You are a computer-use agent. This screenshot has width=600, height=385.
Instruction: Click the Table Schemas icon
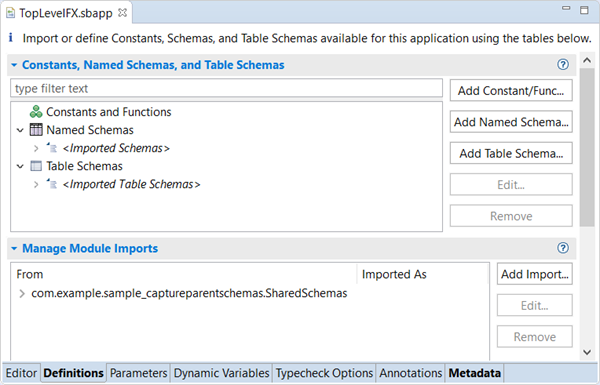pos(36,166)
